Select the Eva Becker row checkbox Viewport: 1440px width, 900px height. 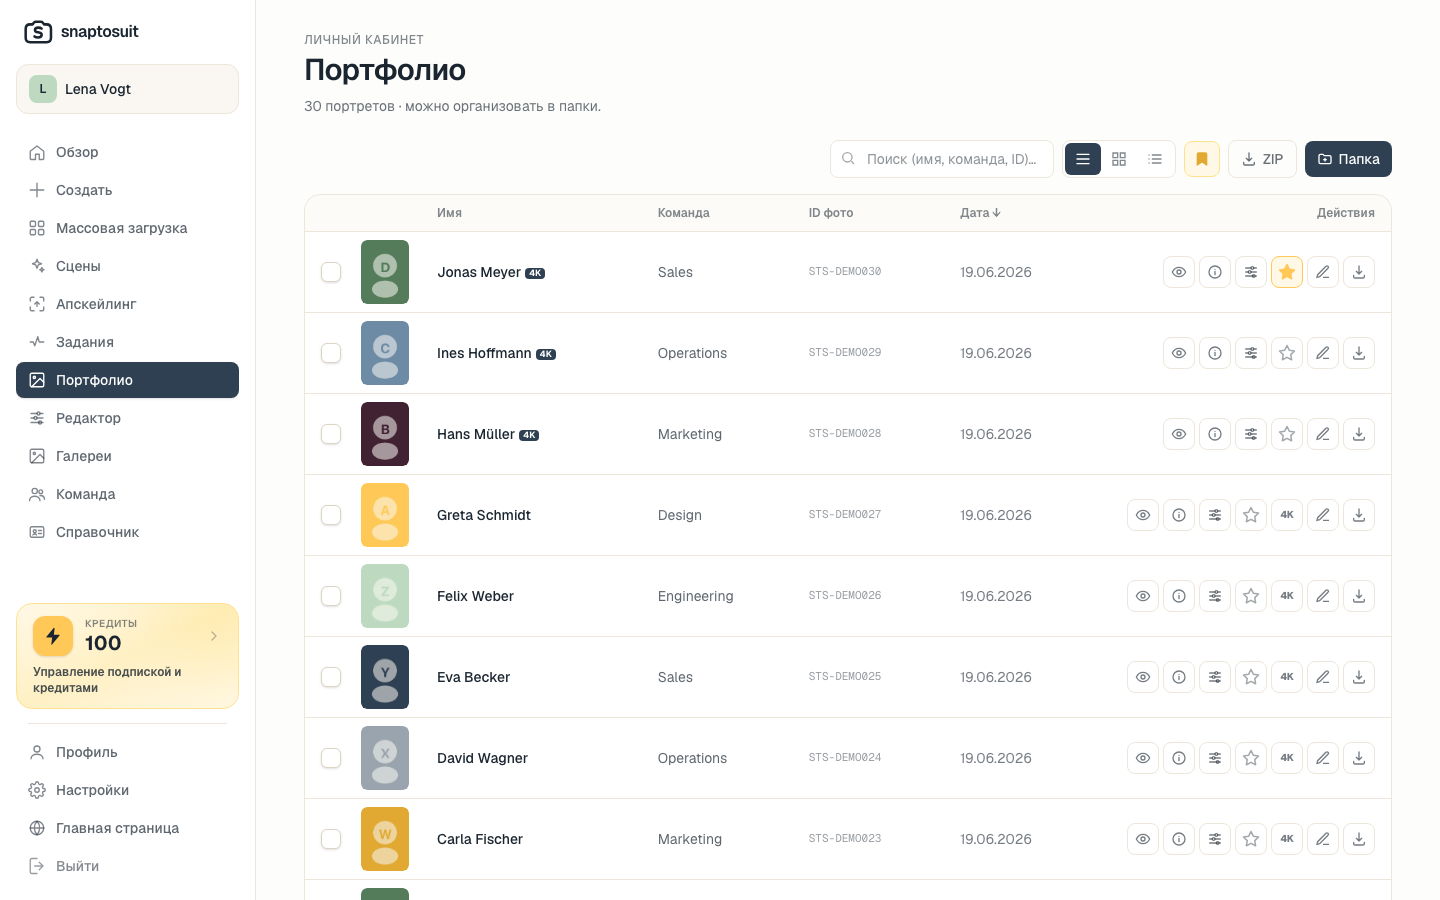point(331,677)
